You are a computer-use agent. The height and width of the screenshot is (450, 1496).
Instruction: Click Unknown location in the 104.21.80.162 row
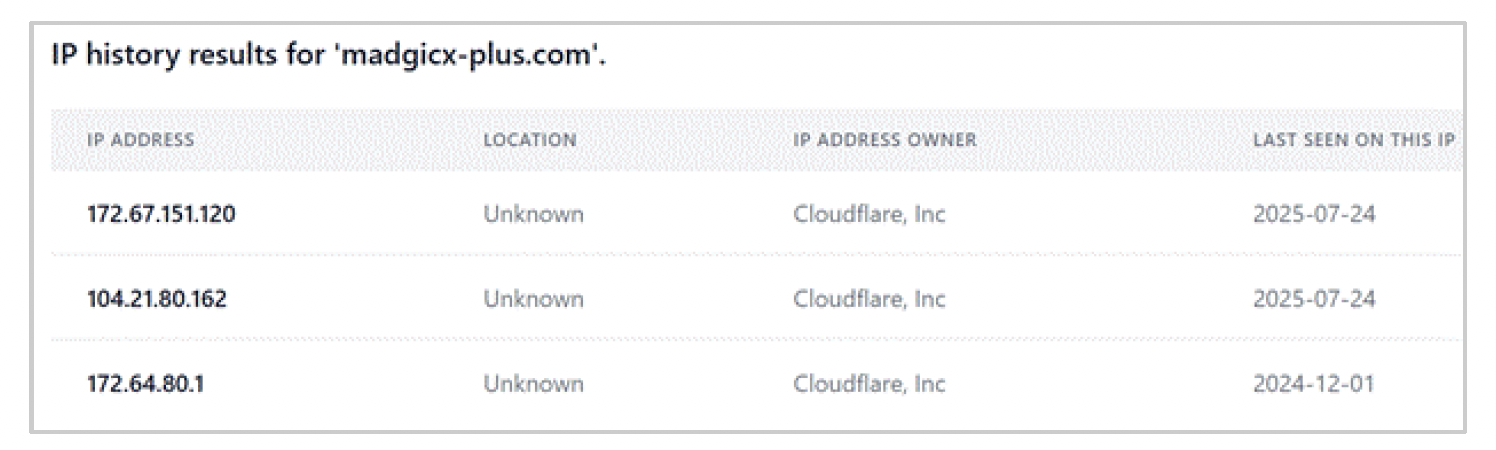[533, 299]
